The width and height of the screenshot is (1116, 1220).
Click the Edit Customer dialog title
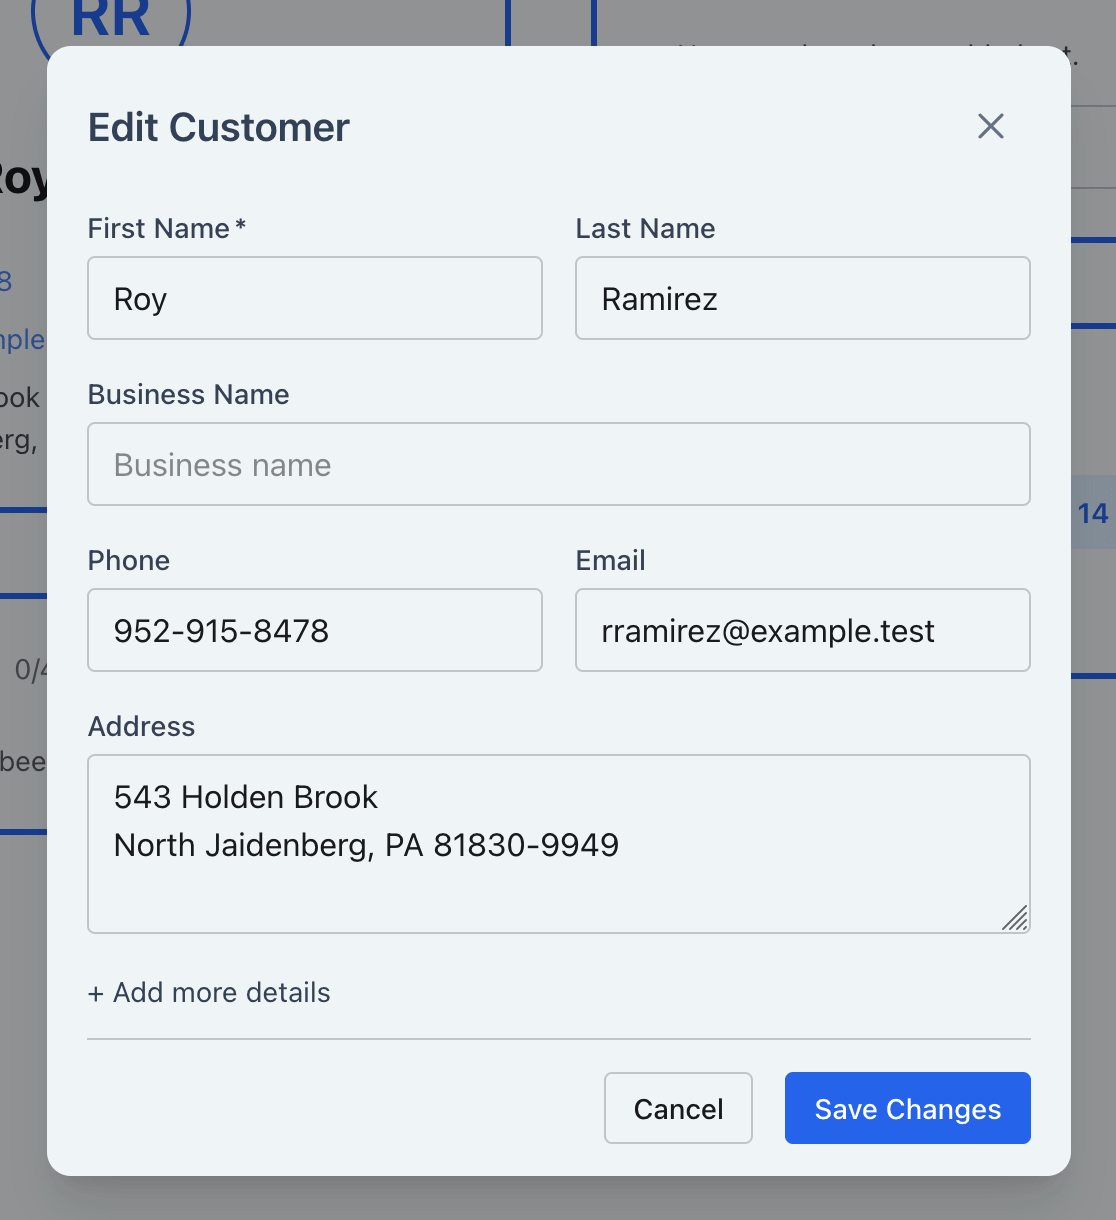tap(219, 127)
